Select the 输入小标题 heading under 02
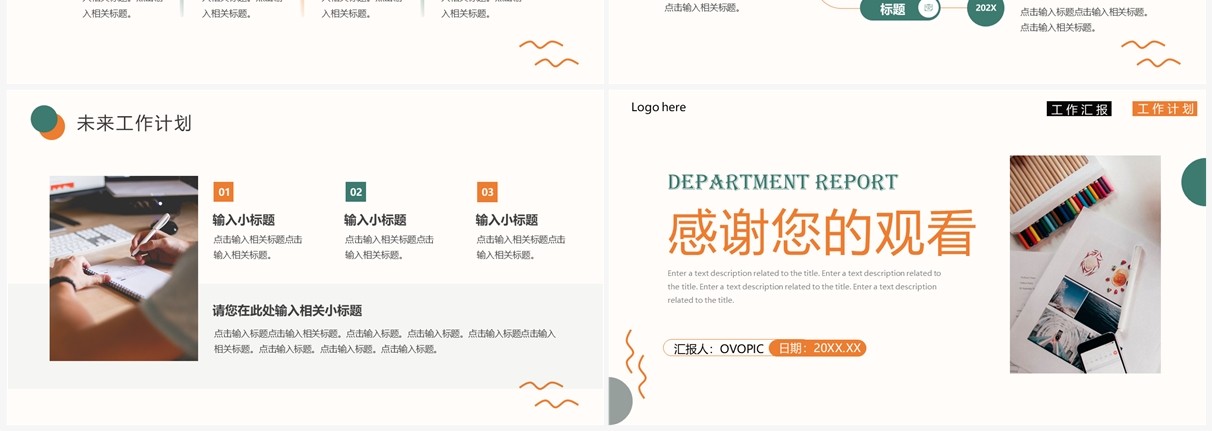The height and width of the screenshot is (431, 1212). (375, 220)
